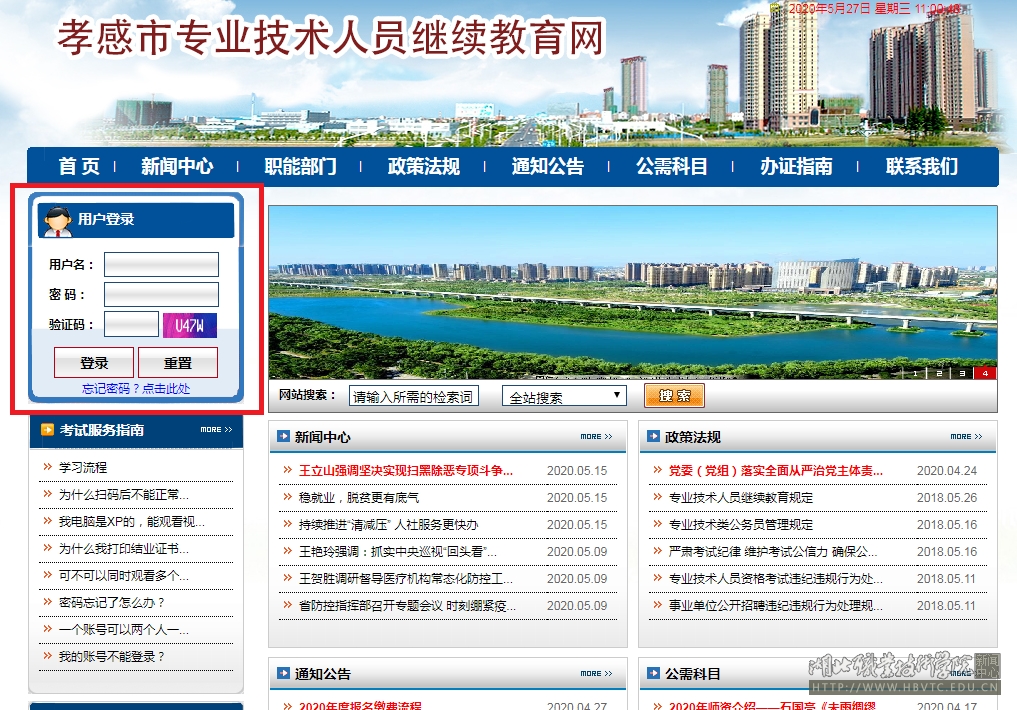
Task: Click the 通知公告 section header icon
Action: (283, 674)
